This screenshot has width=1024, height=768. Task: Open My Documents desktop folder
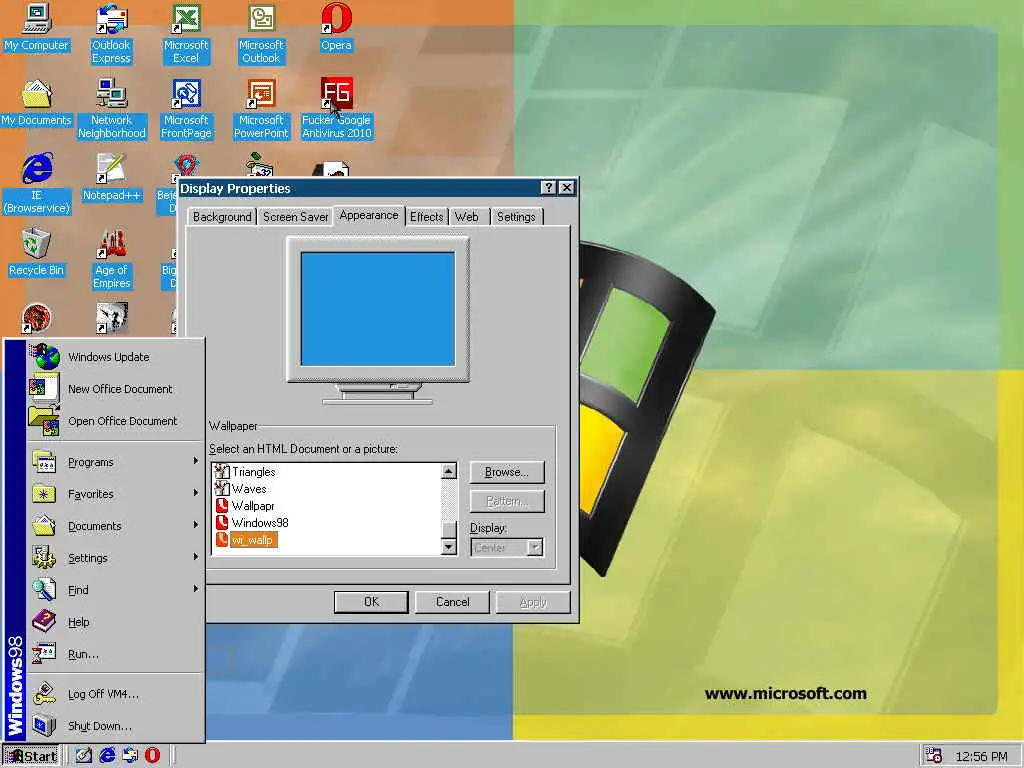click(37, 103)
